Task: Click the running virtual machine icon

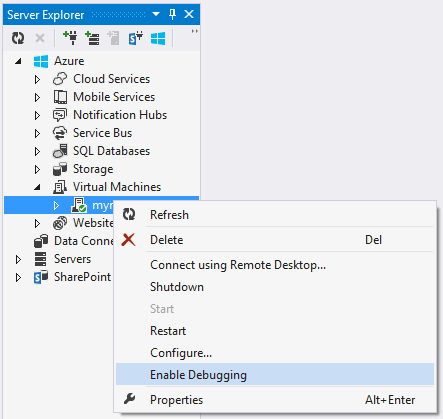Action: [79, 205]
